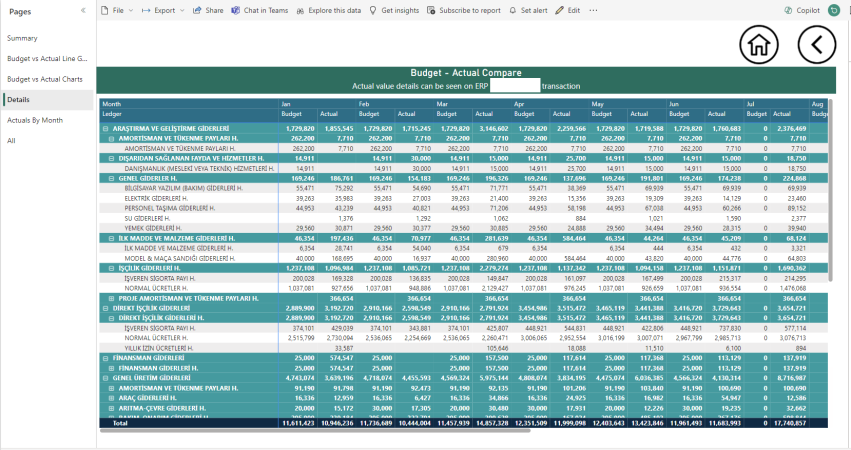Image resolution: width=851 pixels, height=450 pixels.
Task: Set alert using the bell option
Action: 529,10
